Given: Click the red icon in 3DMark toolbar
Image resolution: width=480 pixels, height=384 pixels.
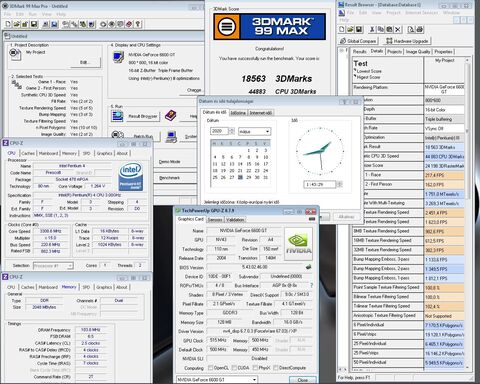Looking at the screenshot, I should pyautogui.click(x=129, y=24).
